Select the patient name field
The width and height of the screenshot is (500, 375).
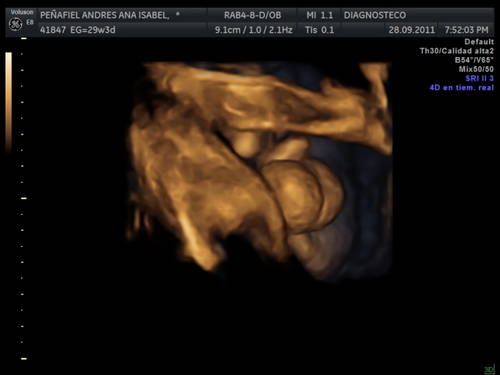pyautogui.click(x=110, y=15)
